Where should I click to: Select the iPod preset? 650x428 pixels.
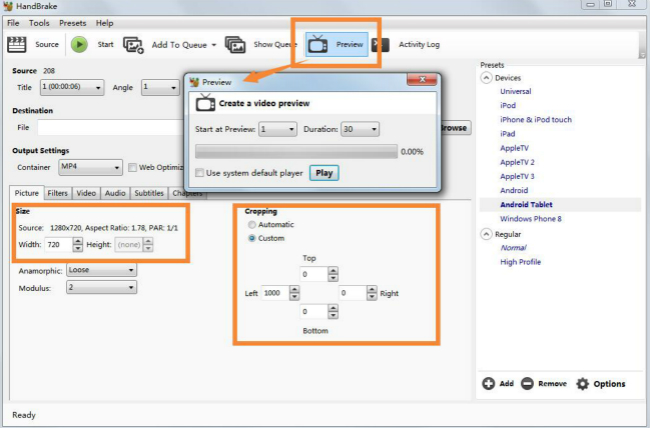click(x=508, y=106)
